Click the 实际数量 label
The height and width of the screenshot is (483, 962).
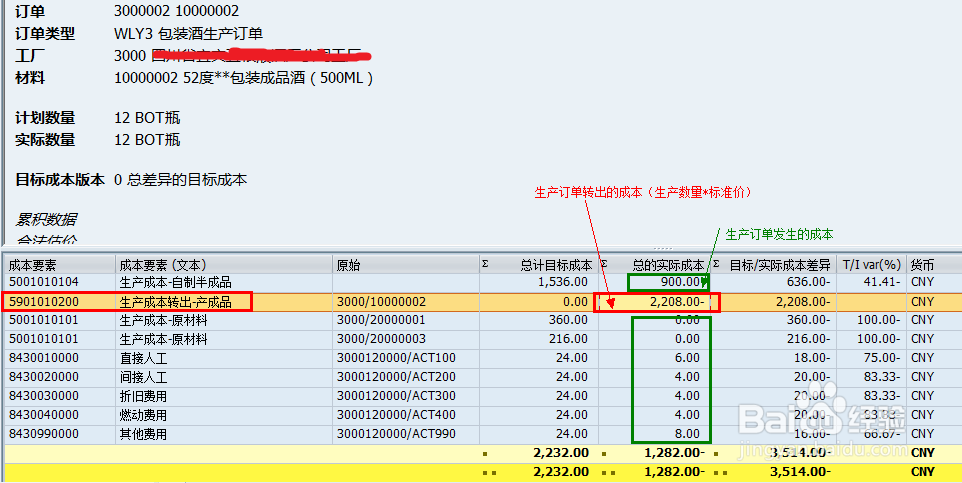pos(45,140)
